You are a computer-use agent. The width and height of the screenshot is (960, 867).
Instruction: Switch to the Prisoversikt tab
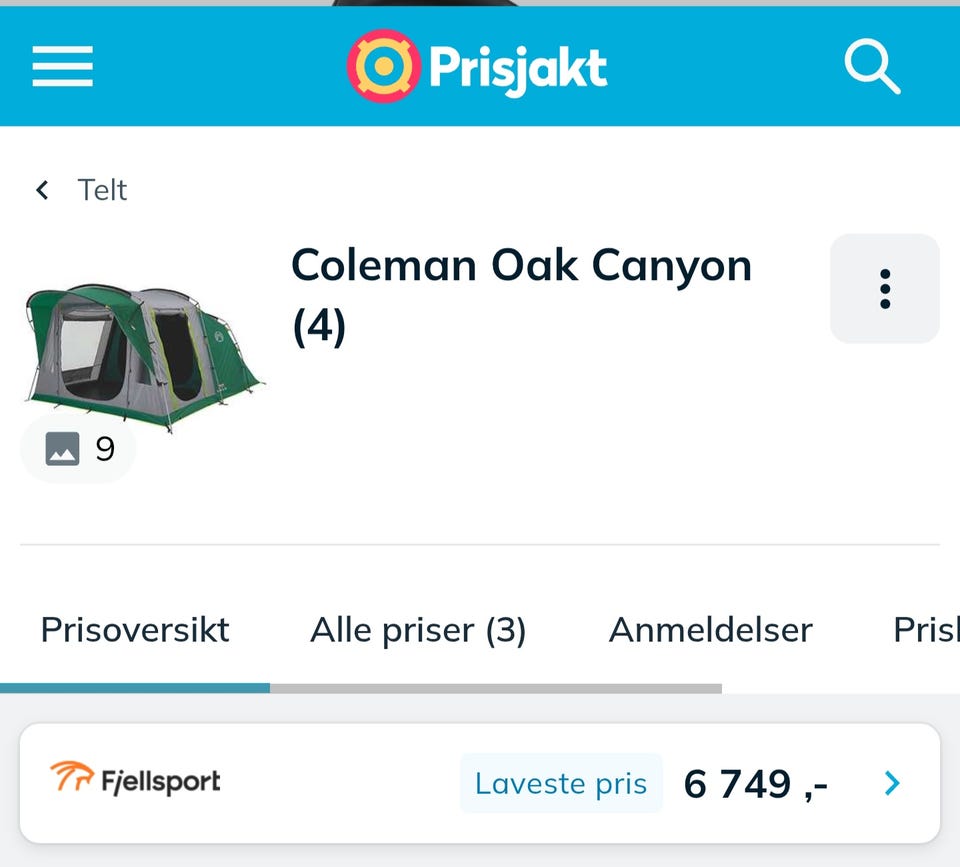pos(135,629)
